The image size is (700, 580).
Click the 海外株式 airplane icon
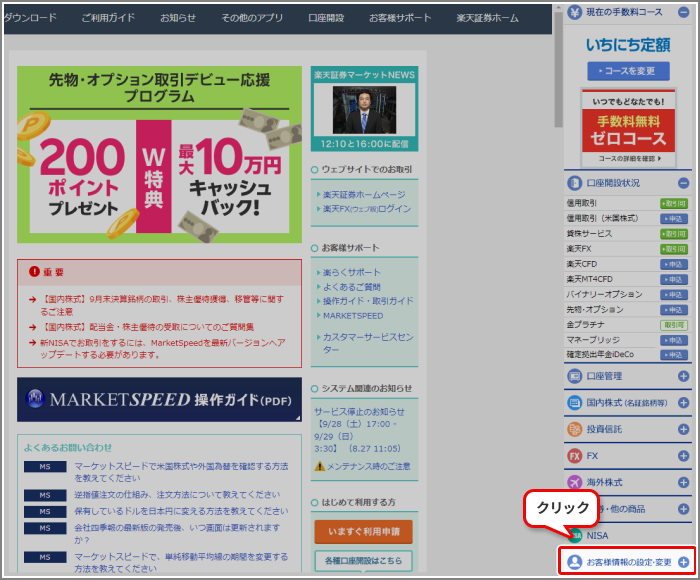(x=574, y=482)
